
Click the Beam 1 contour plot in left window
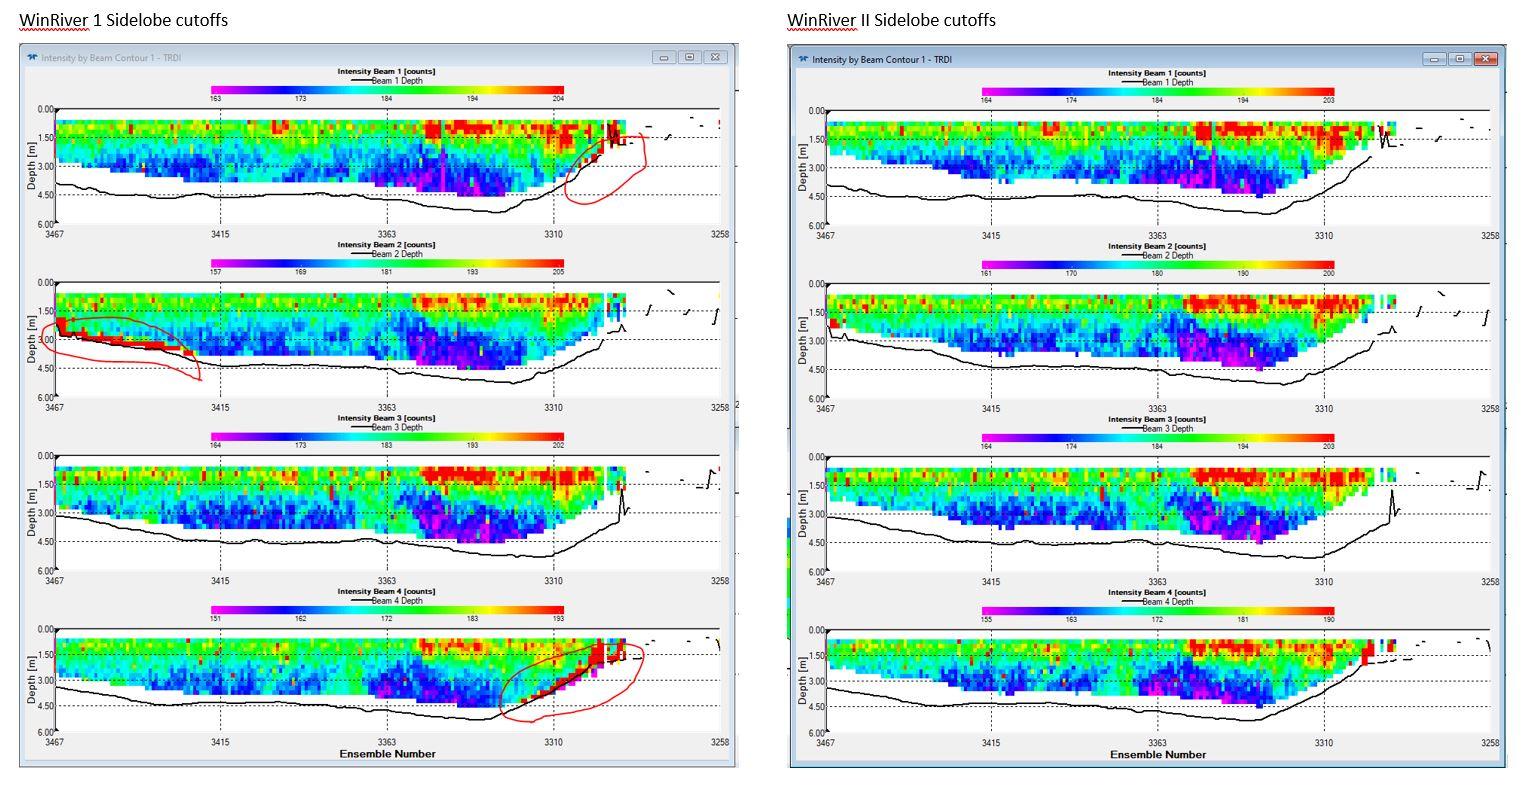coord(387,166)
